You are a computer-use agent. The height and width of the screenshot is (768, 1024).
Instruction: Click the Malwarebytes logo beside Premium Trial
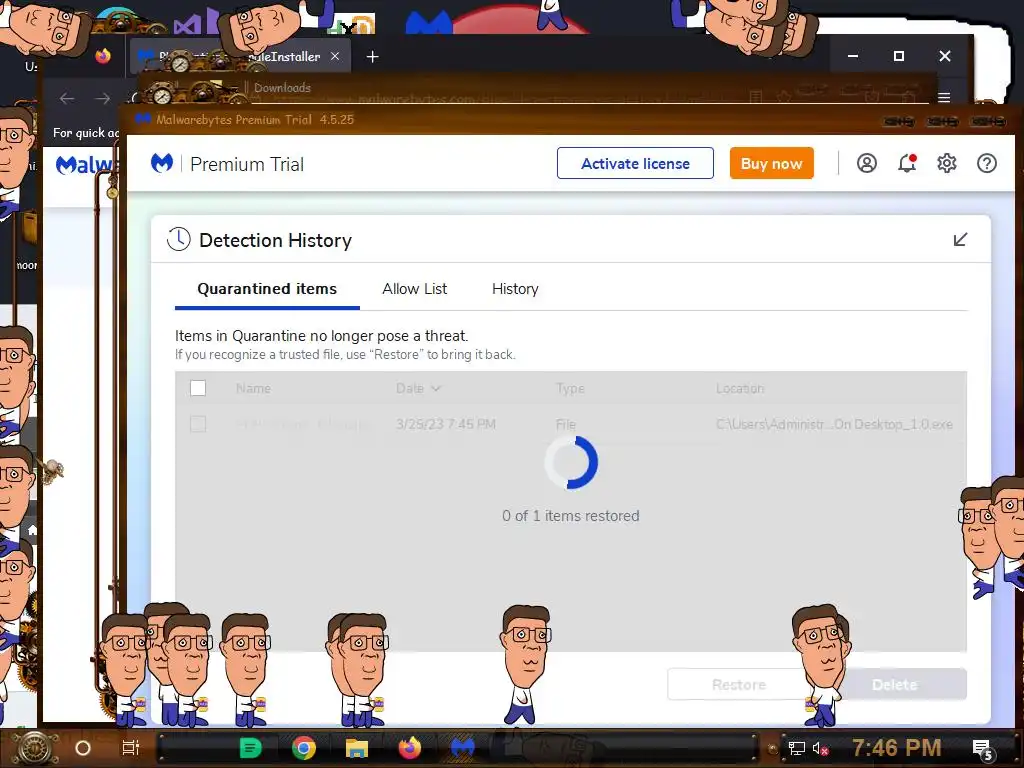click(162, 163)
